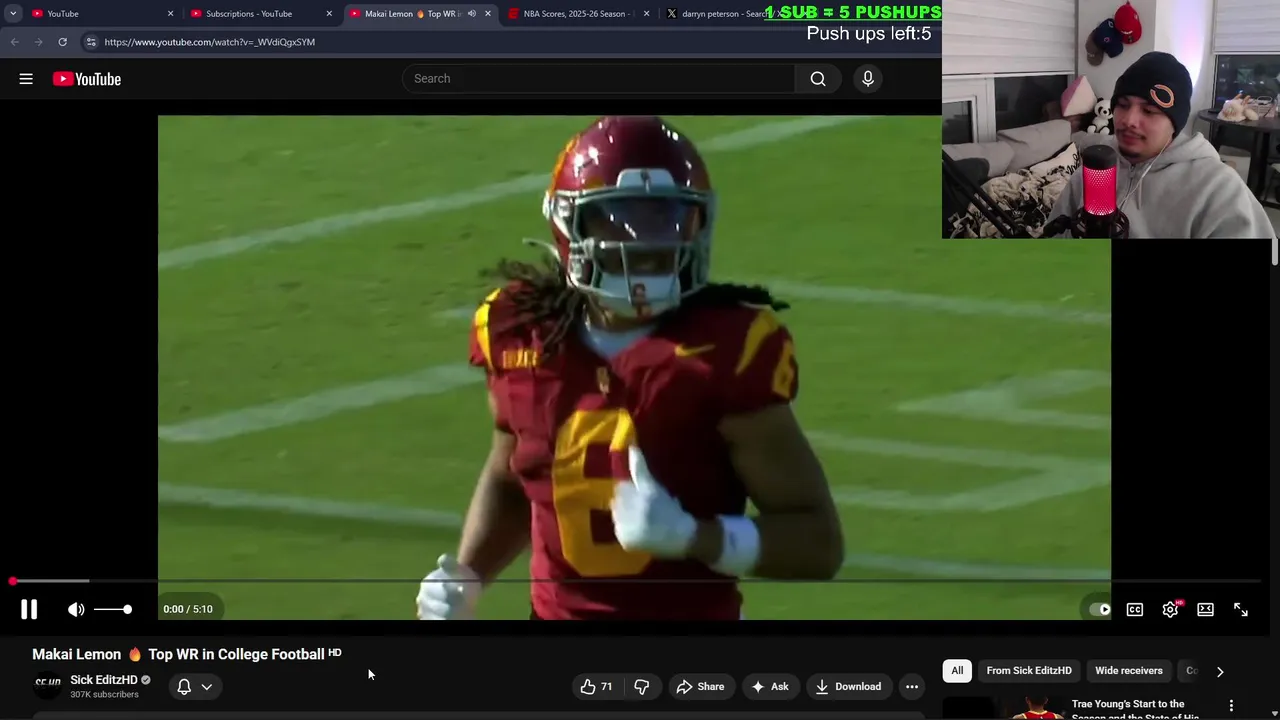1280x720 pixels.
Task: Go back in browser history
Action: pos(14,42)
